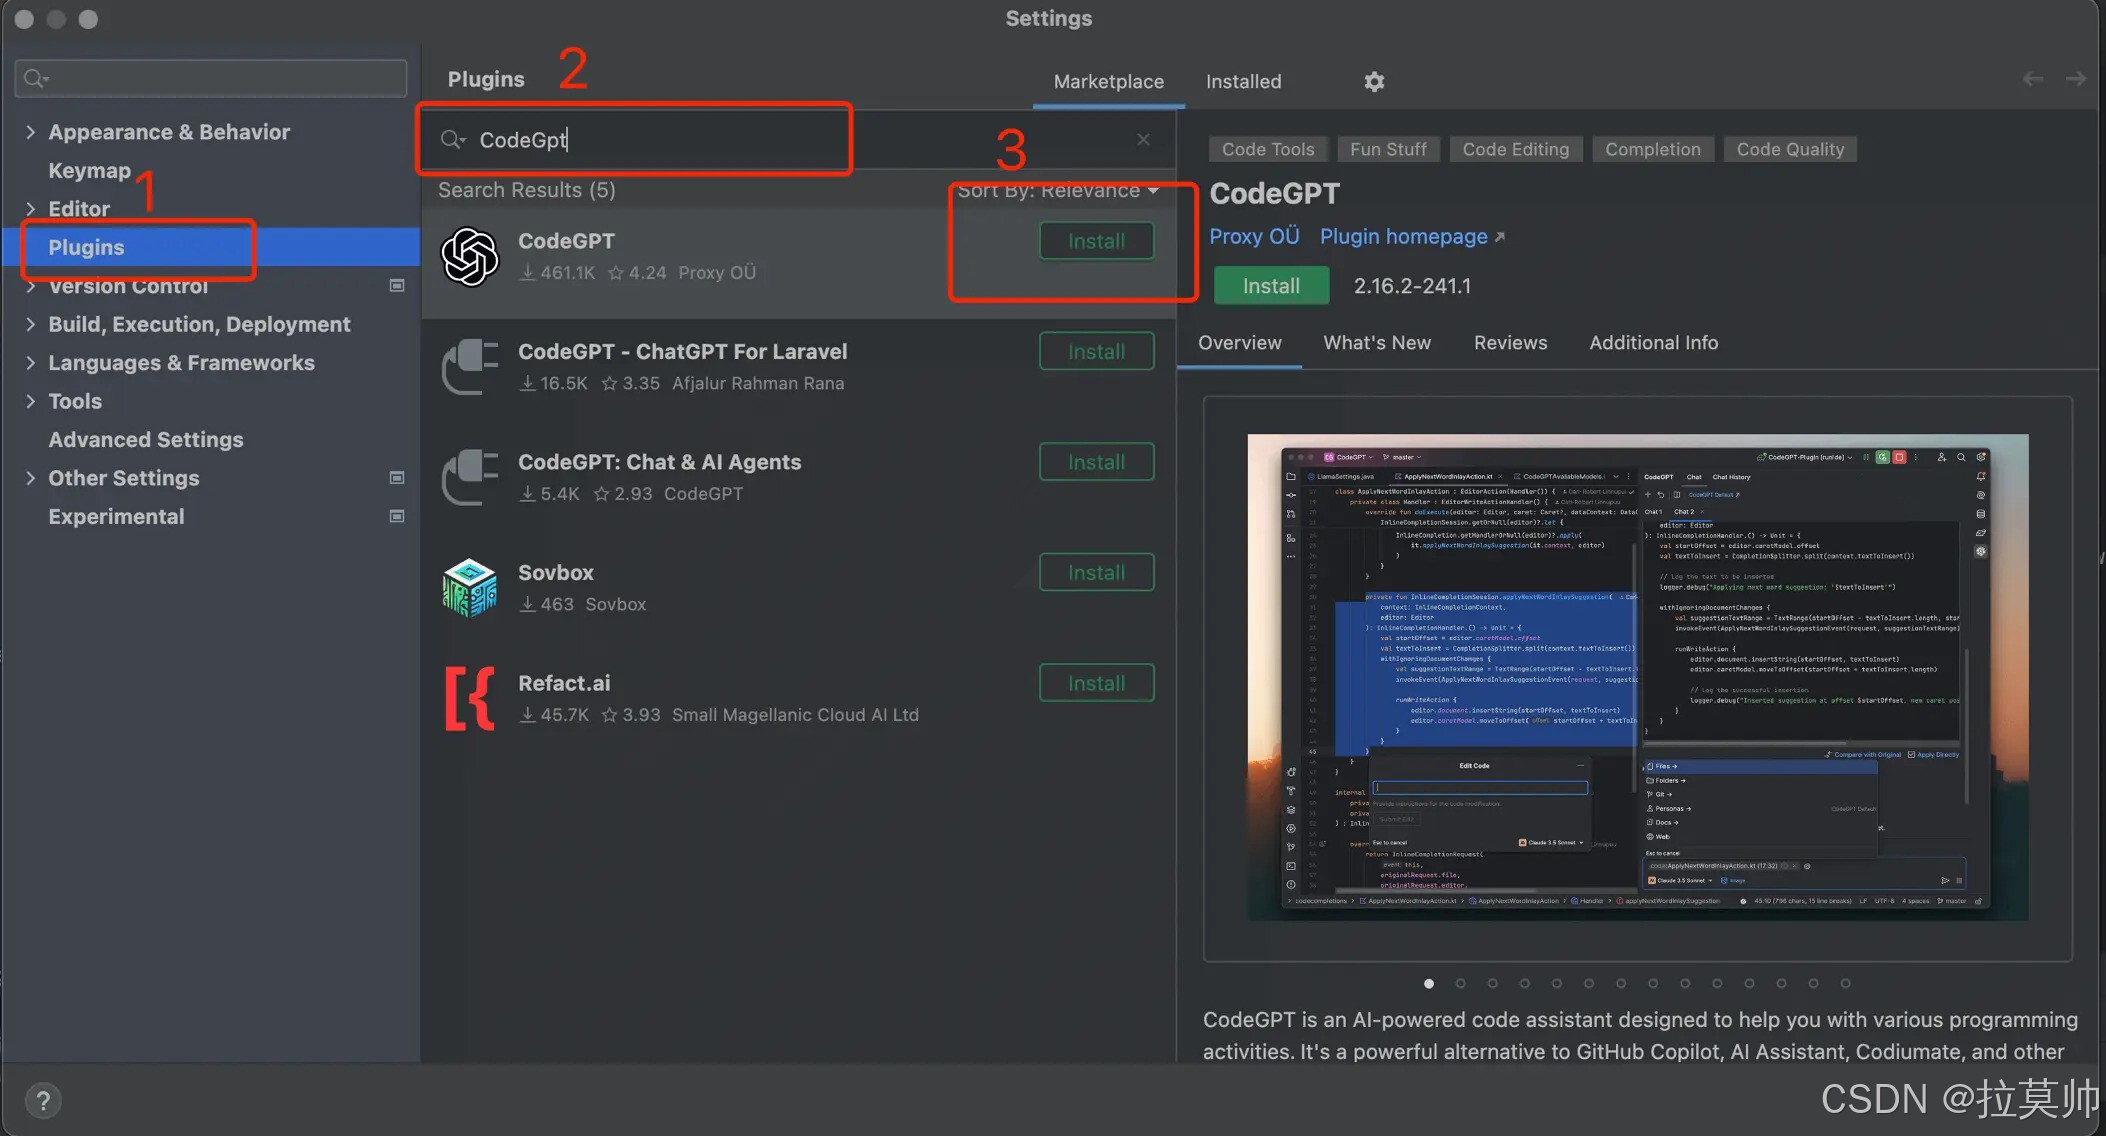
Task: Open the Reviews tab
Action: [1510, 343]
